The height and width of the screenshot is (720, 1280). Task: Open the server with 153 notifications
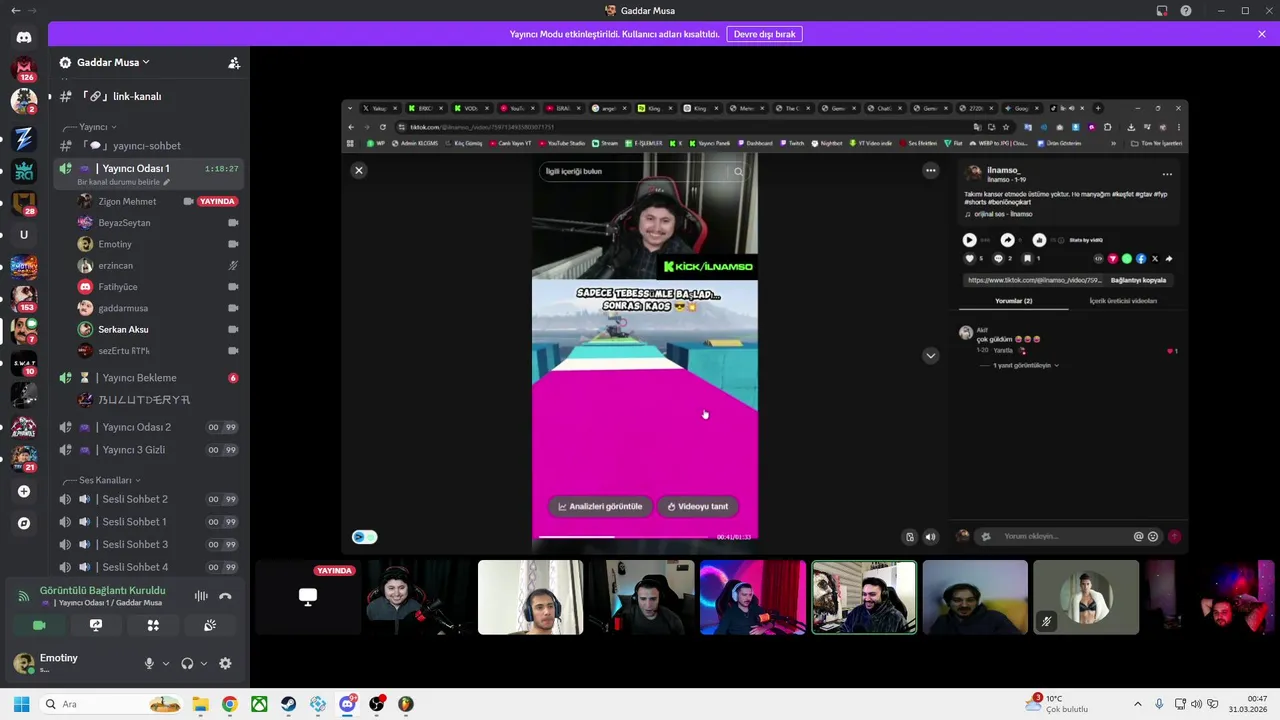coord(24,298)
